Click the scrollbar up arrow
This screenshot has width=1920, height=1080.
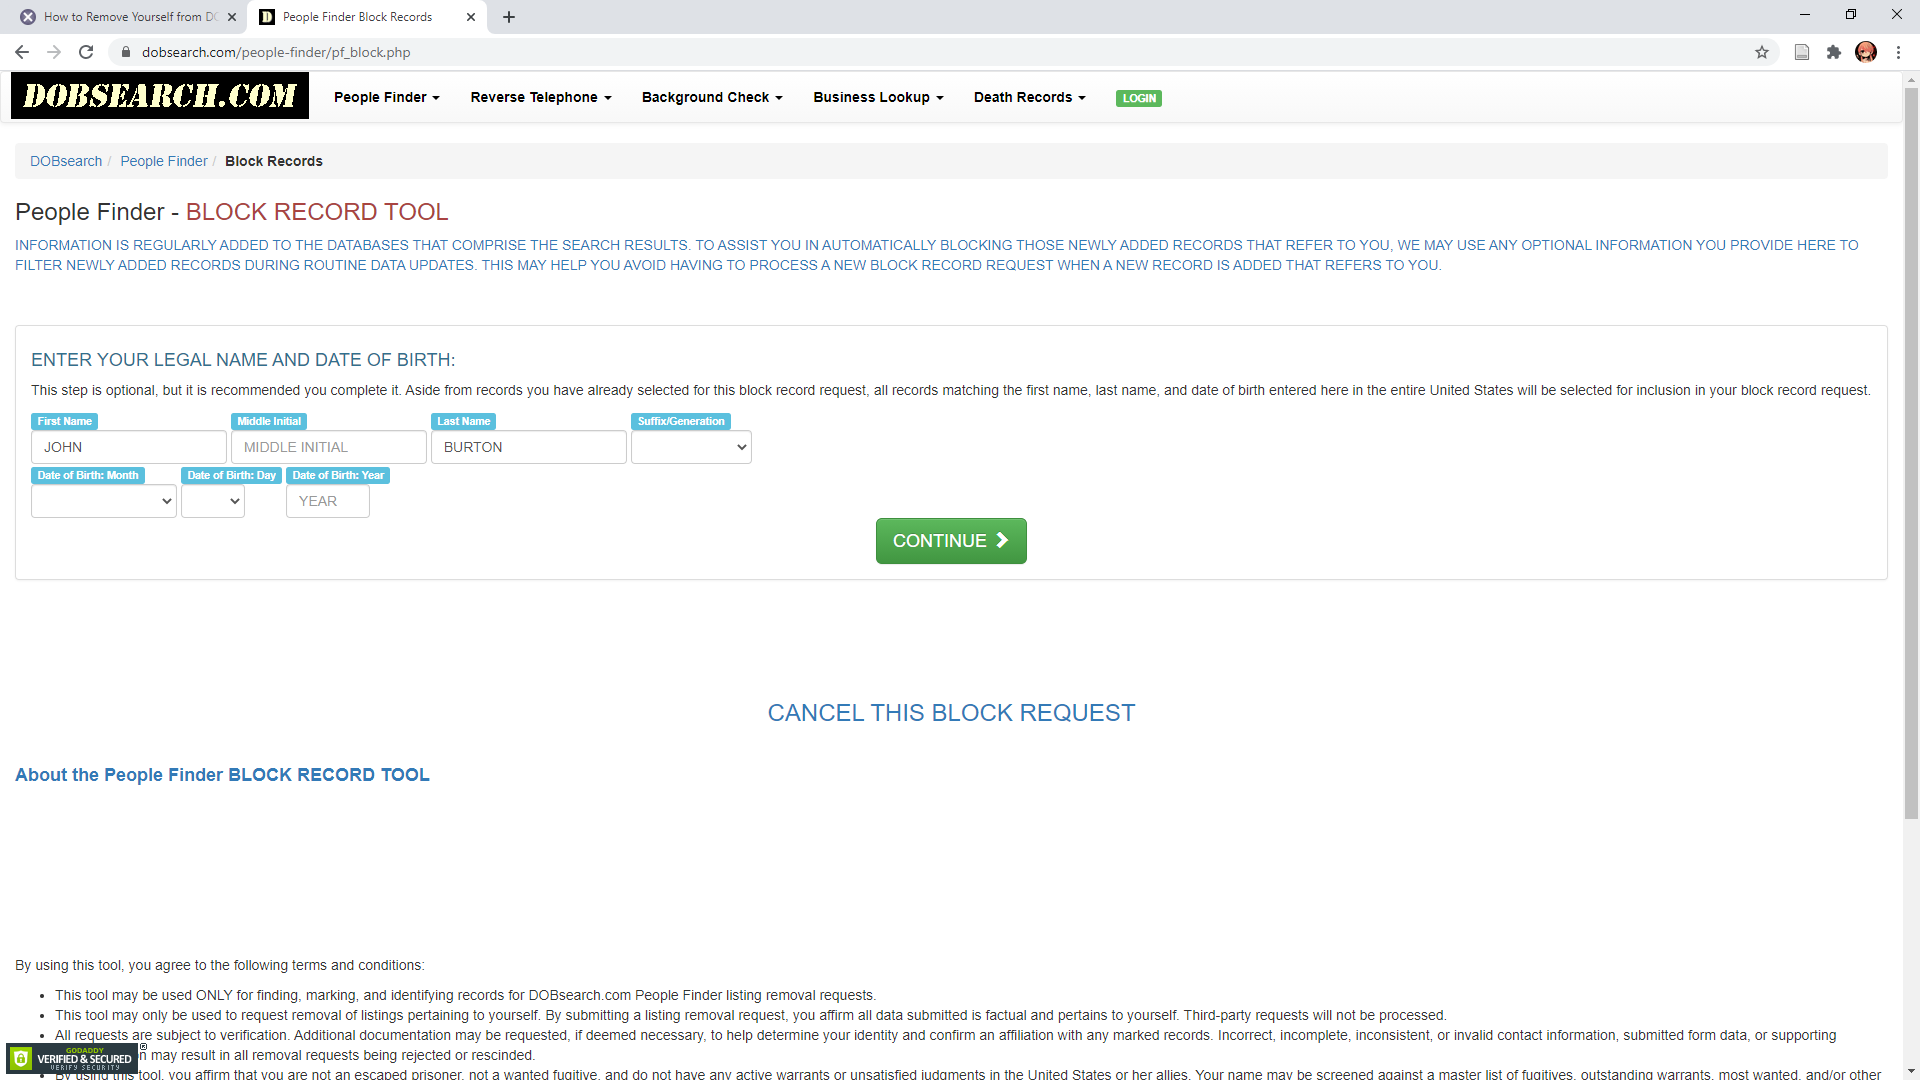click(1911, 79)
